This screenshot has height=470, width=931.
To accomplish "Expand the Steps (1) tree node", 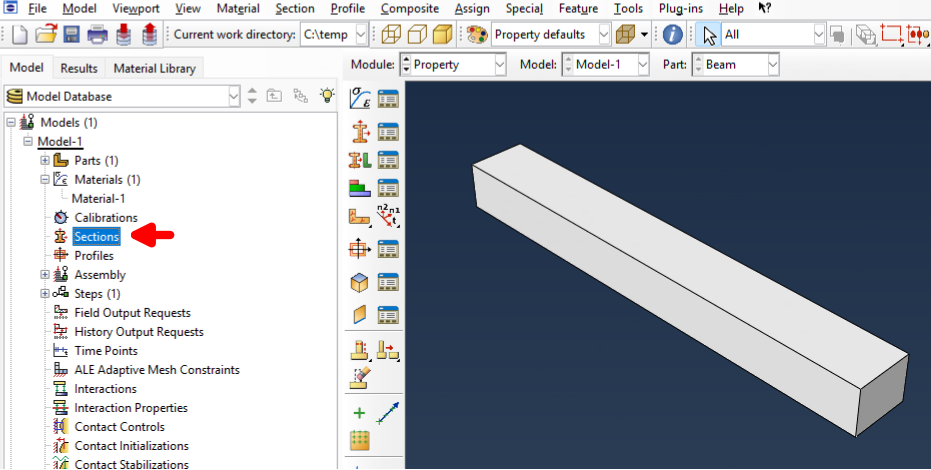I will pyautogui.click(x=45, y=294).
